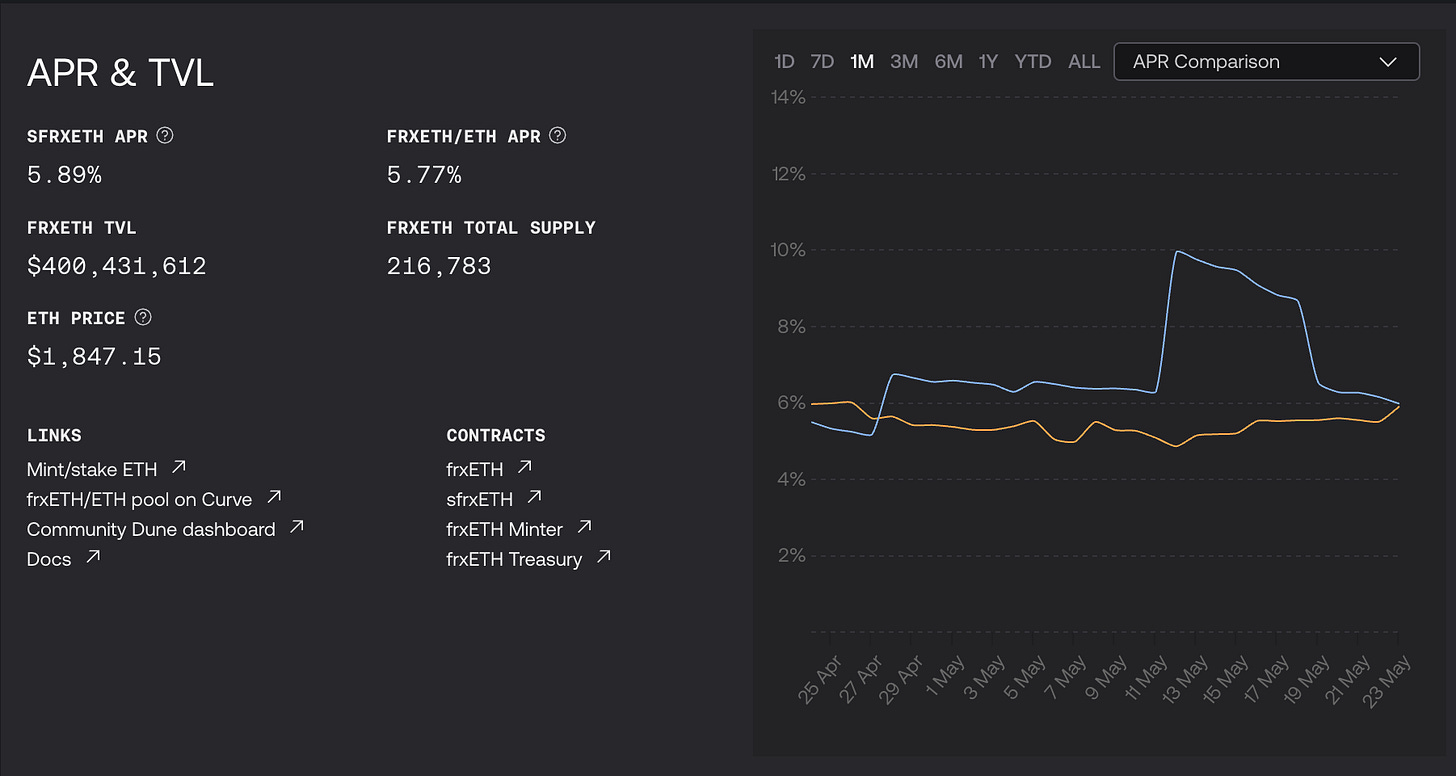The height and width of the screenshot is (776, 1456).
Task: Show year-to-date YTD range
Action: (x=1033, y=62)
